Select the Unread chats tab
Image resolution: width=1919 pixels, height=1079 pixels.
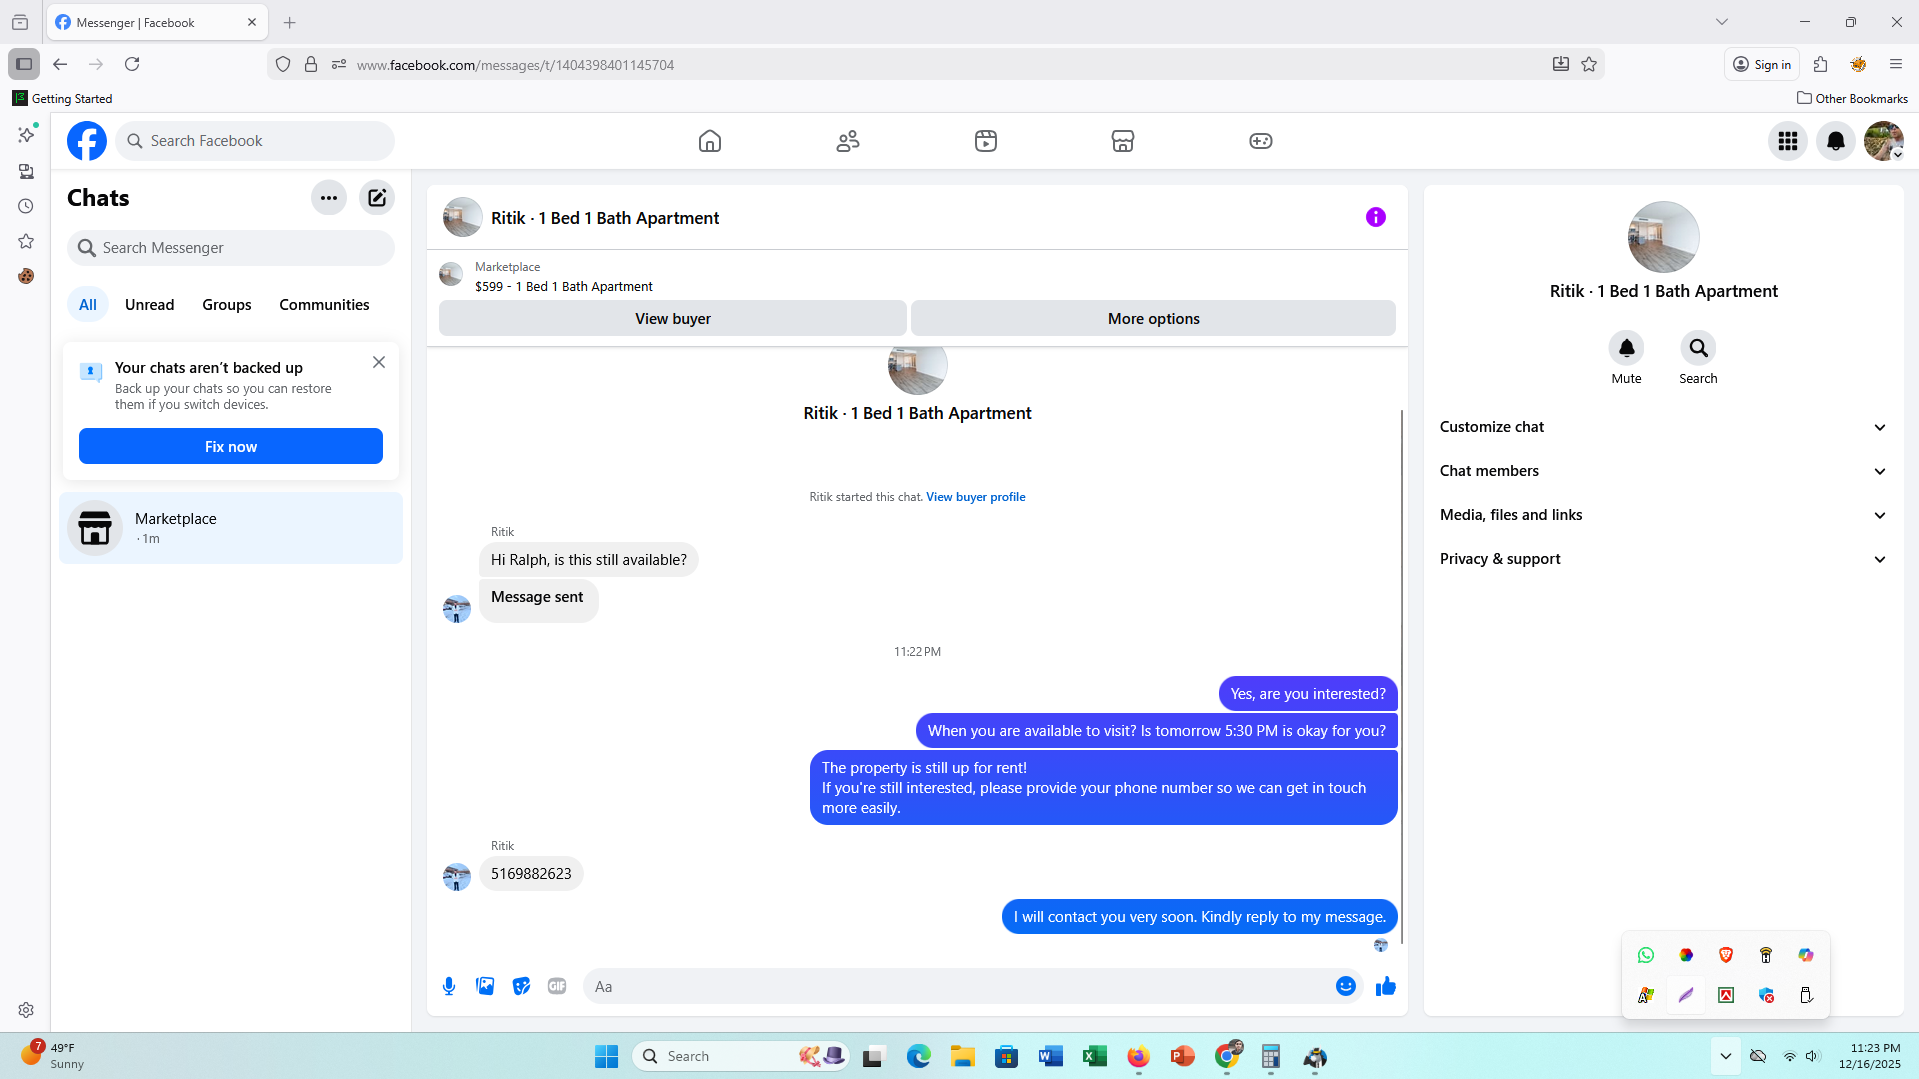(150, 305)
